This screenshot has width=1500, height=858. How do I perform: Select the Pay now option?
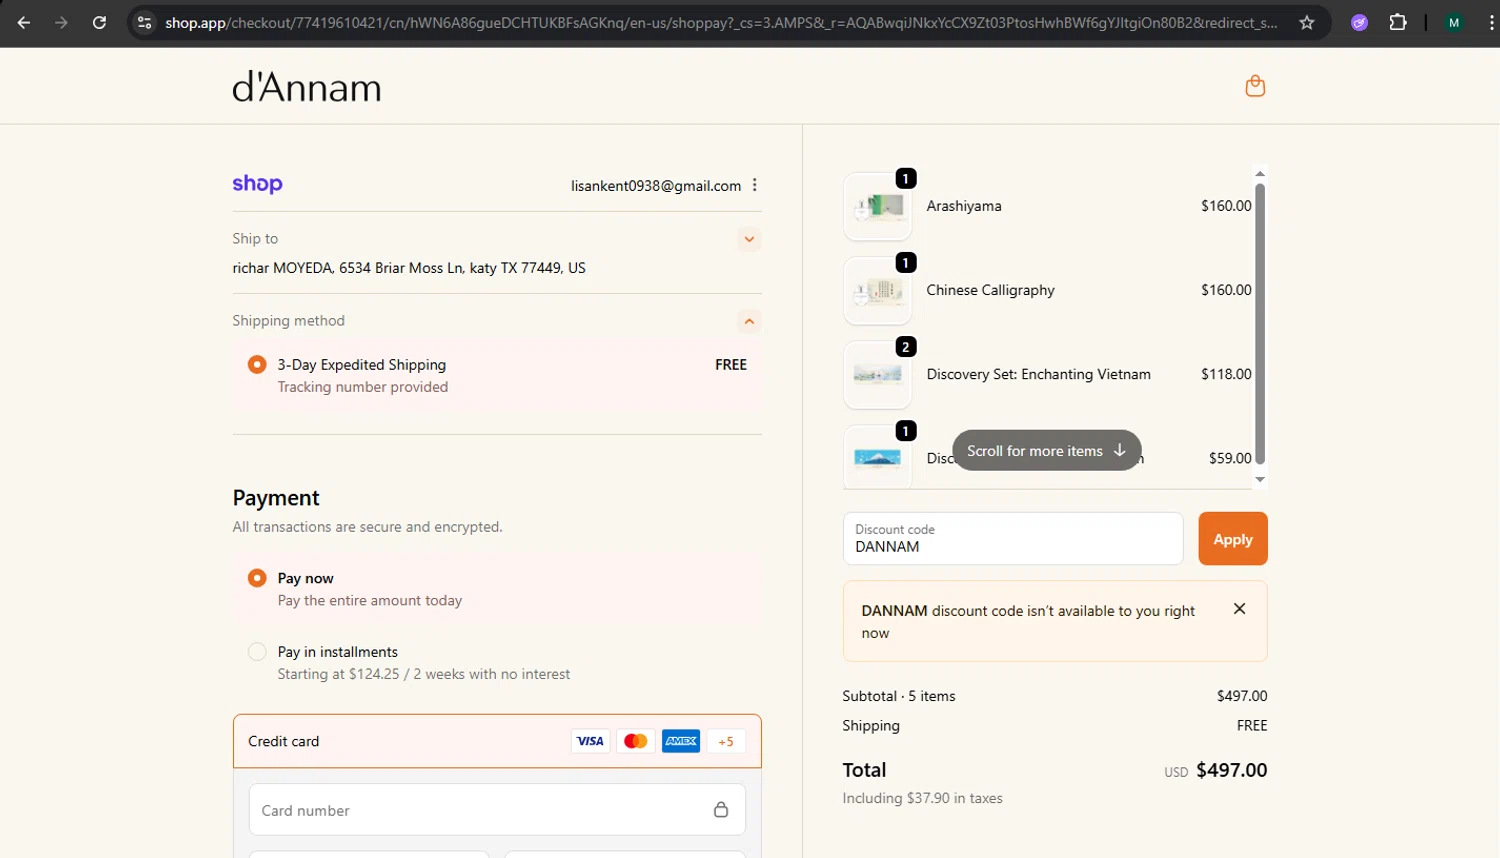(x=257, y=578)
